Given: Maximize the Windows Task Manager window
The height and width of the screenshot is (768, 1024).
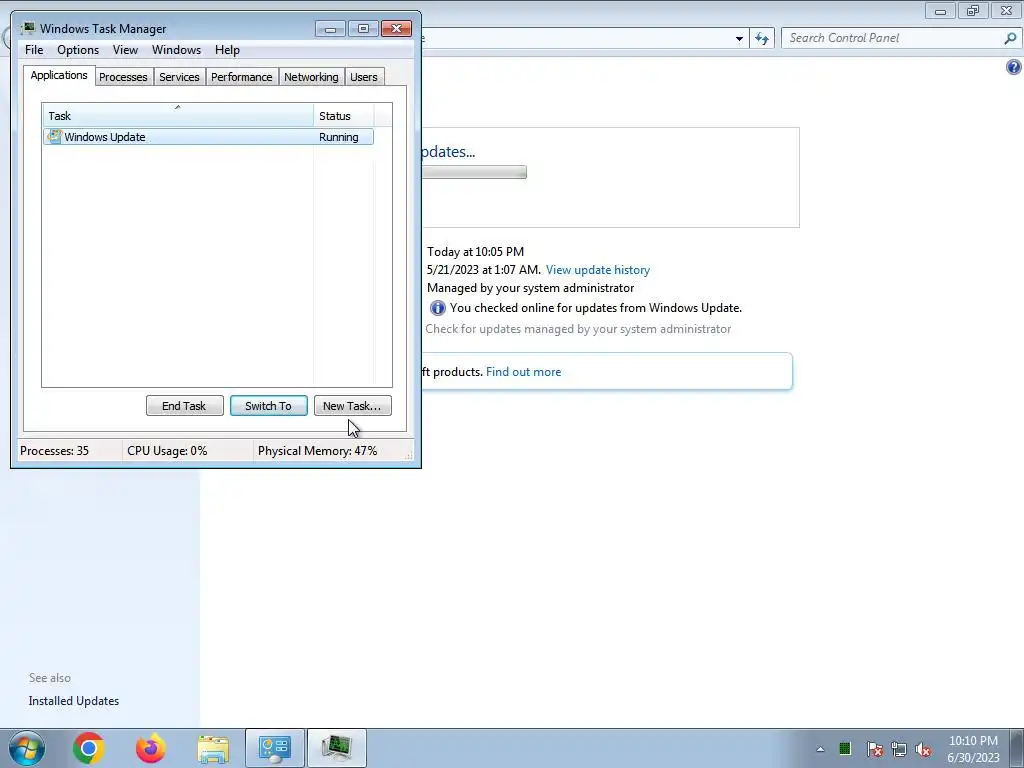Looking at the screenshot, I should tap(363, 29).
